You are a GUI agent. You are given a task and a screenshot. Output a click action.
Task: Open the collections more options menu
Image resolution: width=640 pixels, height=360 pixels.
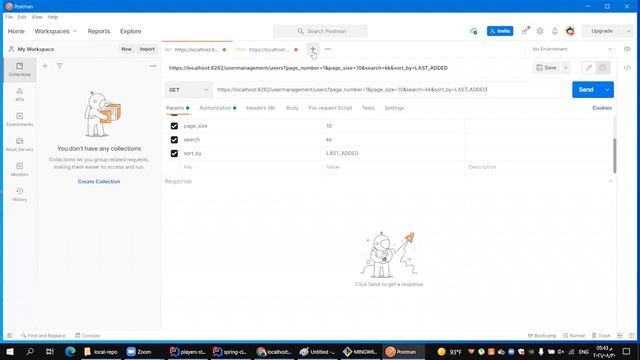[x=153, y=66]
